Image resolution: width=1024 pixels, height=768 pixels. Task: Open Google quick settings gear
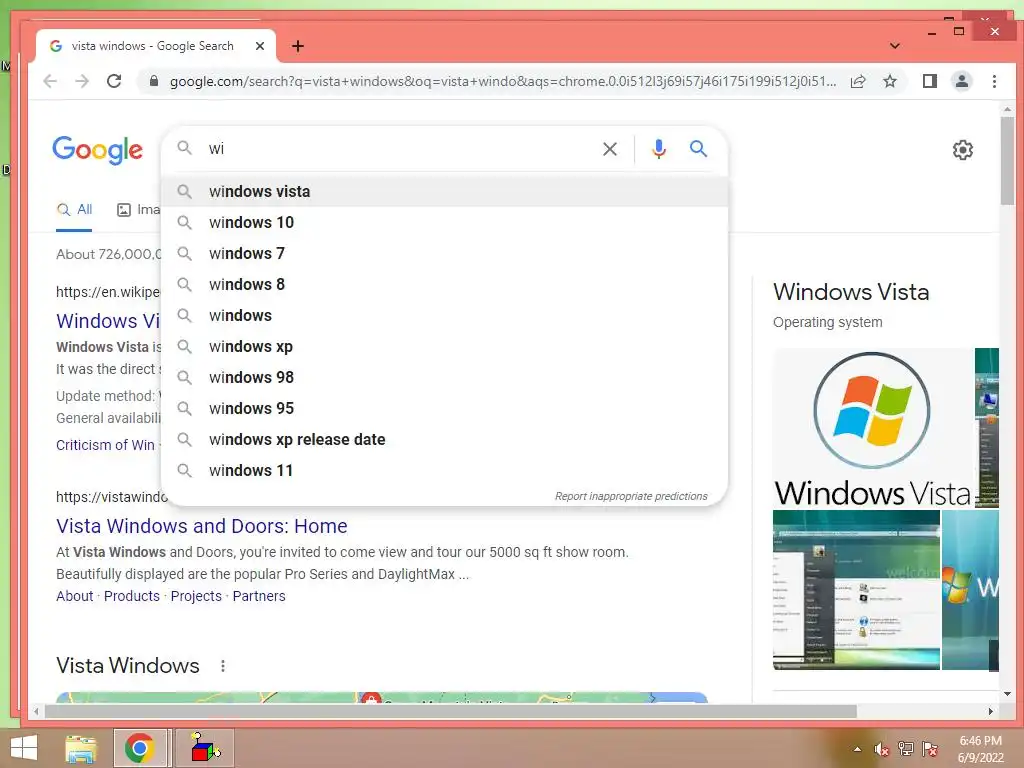(x=963, y=150)
